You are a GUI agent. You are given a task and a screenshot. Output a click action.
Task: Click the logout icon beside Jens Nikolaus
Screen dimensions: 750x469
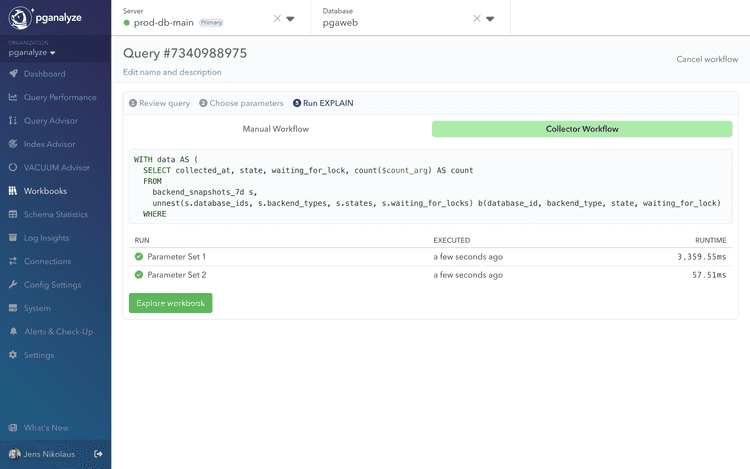point(98,454)
